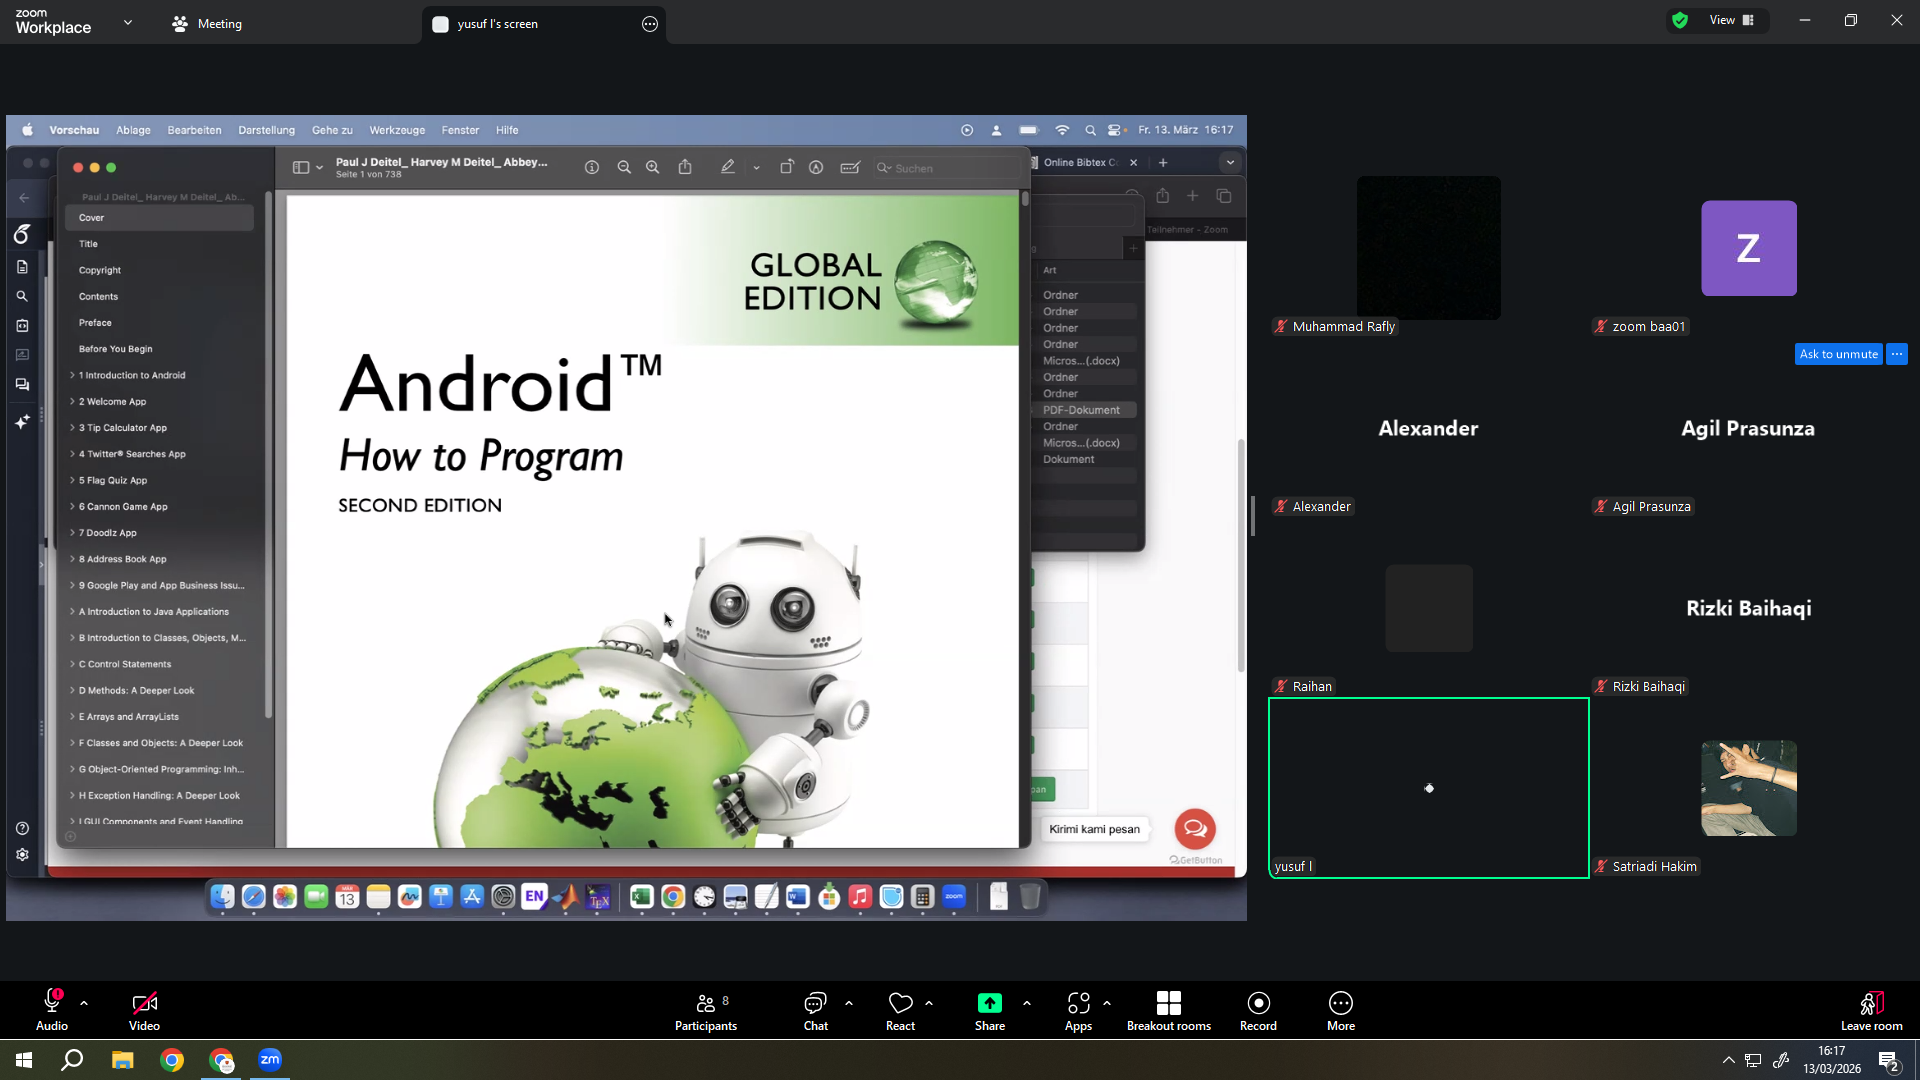Viewport: 1920px width, 1080px height.
Task: Open Windows taskbar search
Action: coord(72,1060)
